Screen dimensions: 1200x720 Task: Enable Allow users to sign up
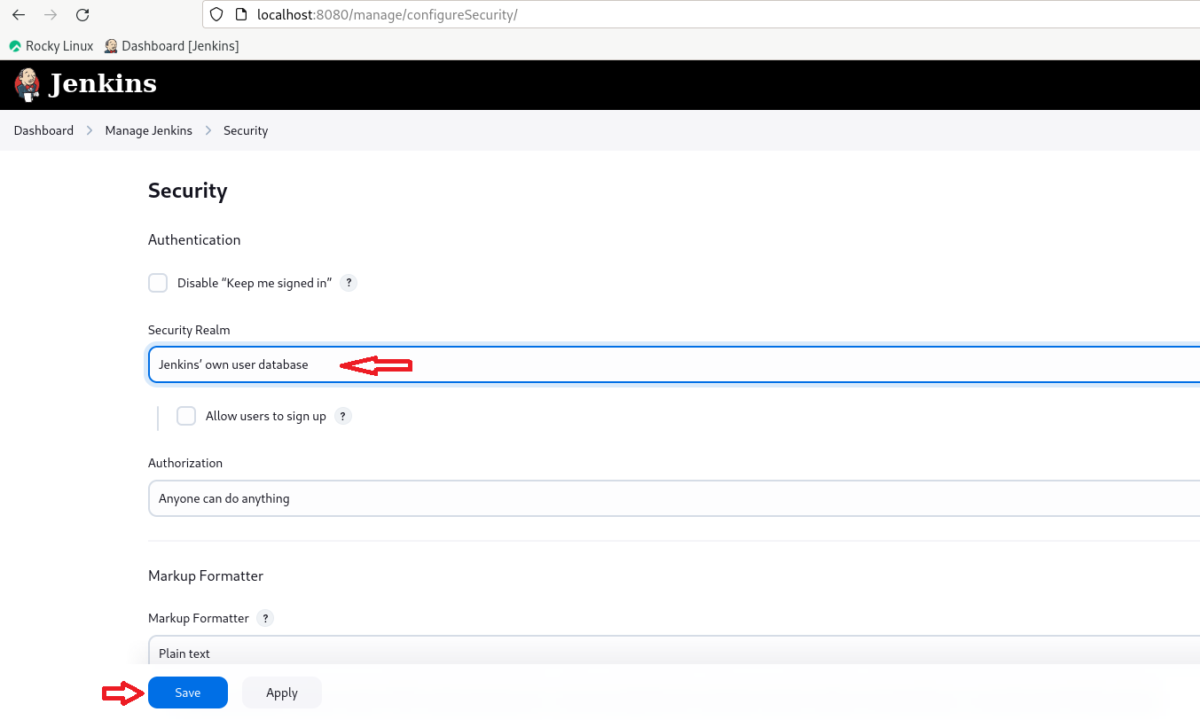(x=186, y=416)
